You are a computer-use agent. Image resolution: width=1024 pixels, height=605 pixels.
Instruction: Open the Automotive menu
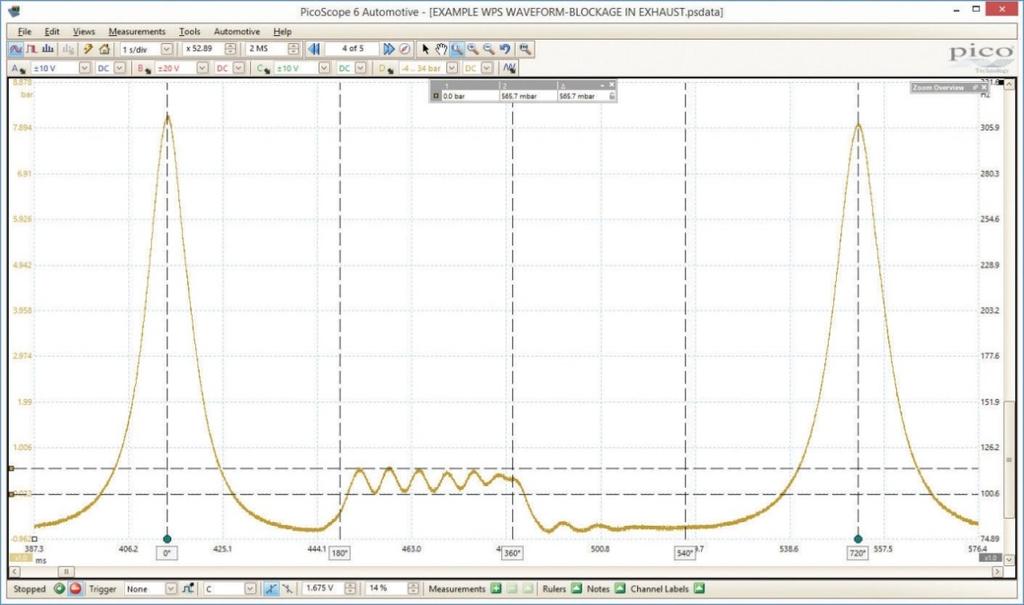(x=236, y=31)
